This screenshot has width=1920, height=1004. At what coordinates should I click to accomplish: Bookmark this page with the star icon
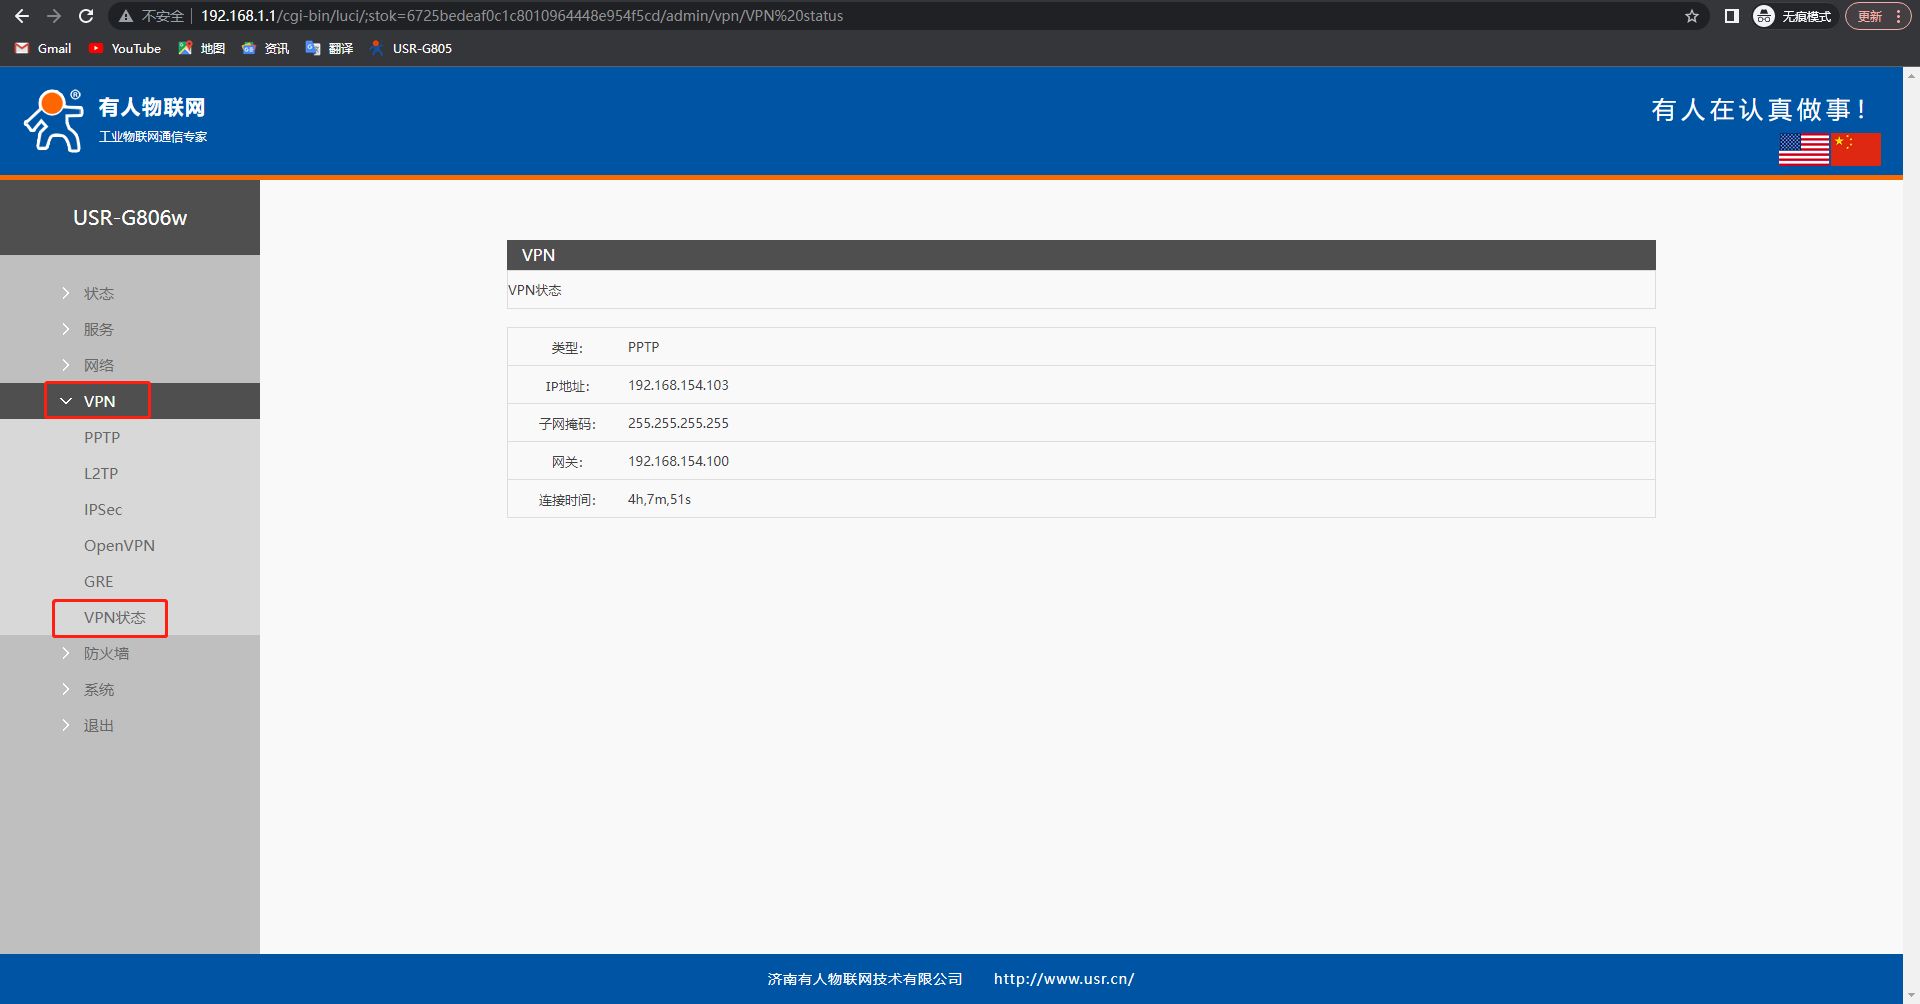pyautogui.click(x=1691, y=16)
